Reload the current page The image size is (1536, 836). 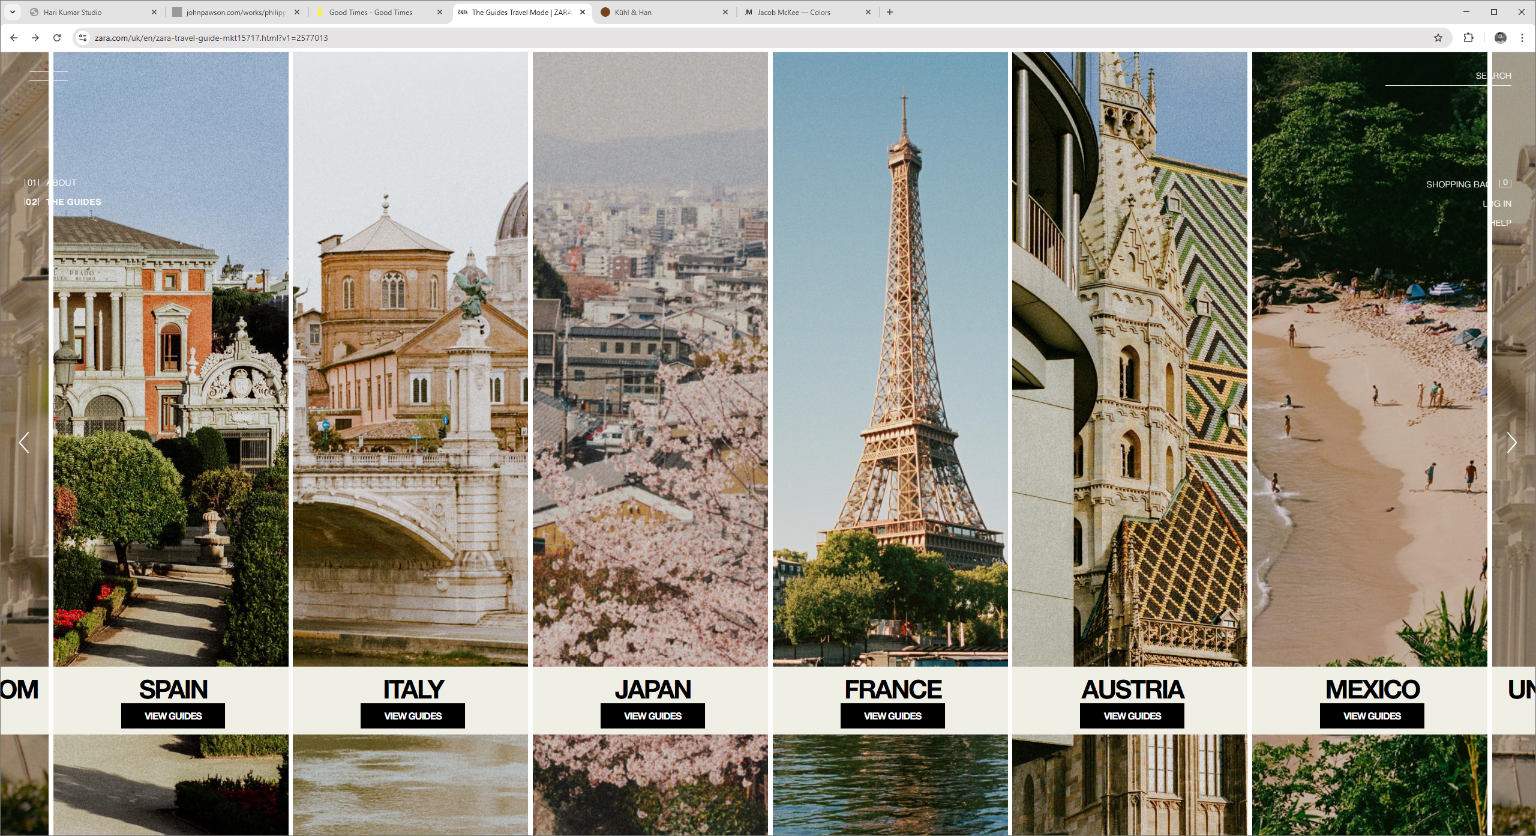tap(57, 38)
